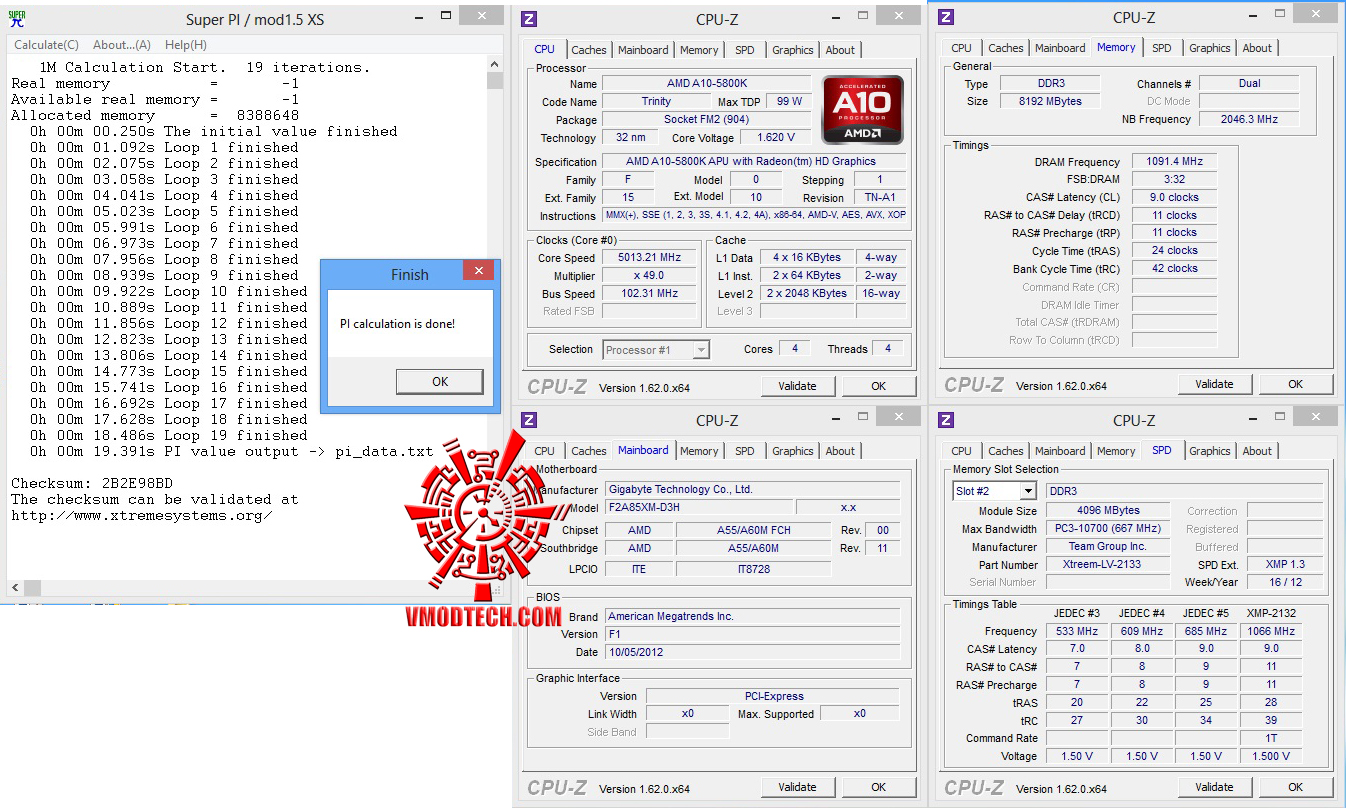Screen dimensions: 1346x808
Task: Open Memory tab in the CPU-Z processor window
Action: coord(699,50)
